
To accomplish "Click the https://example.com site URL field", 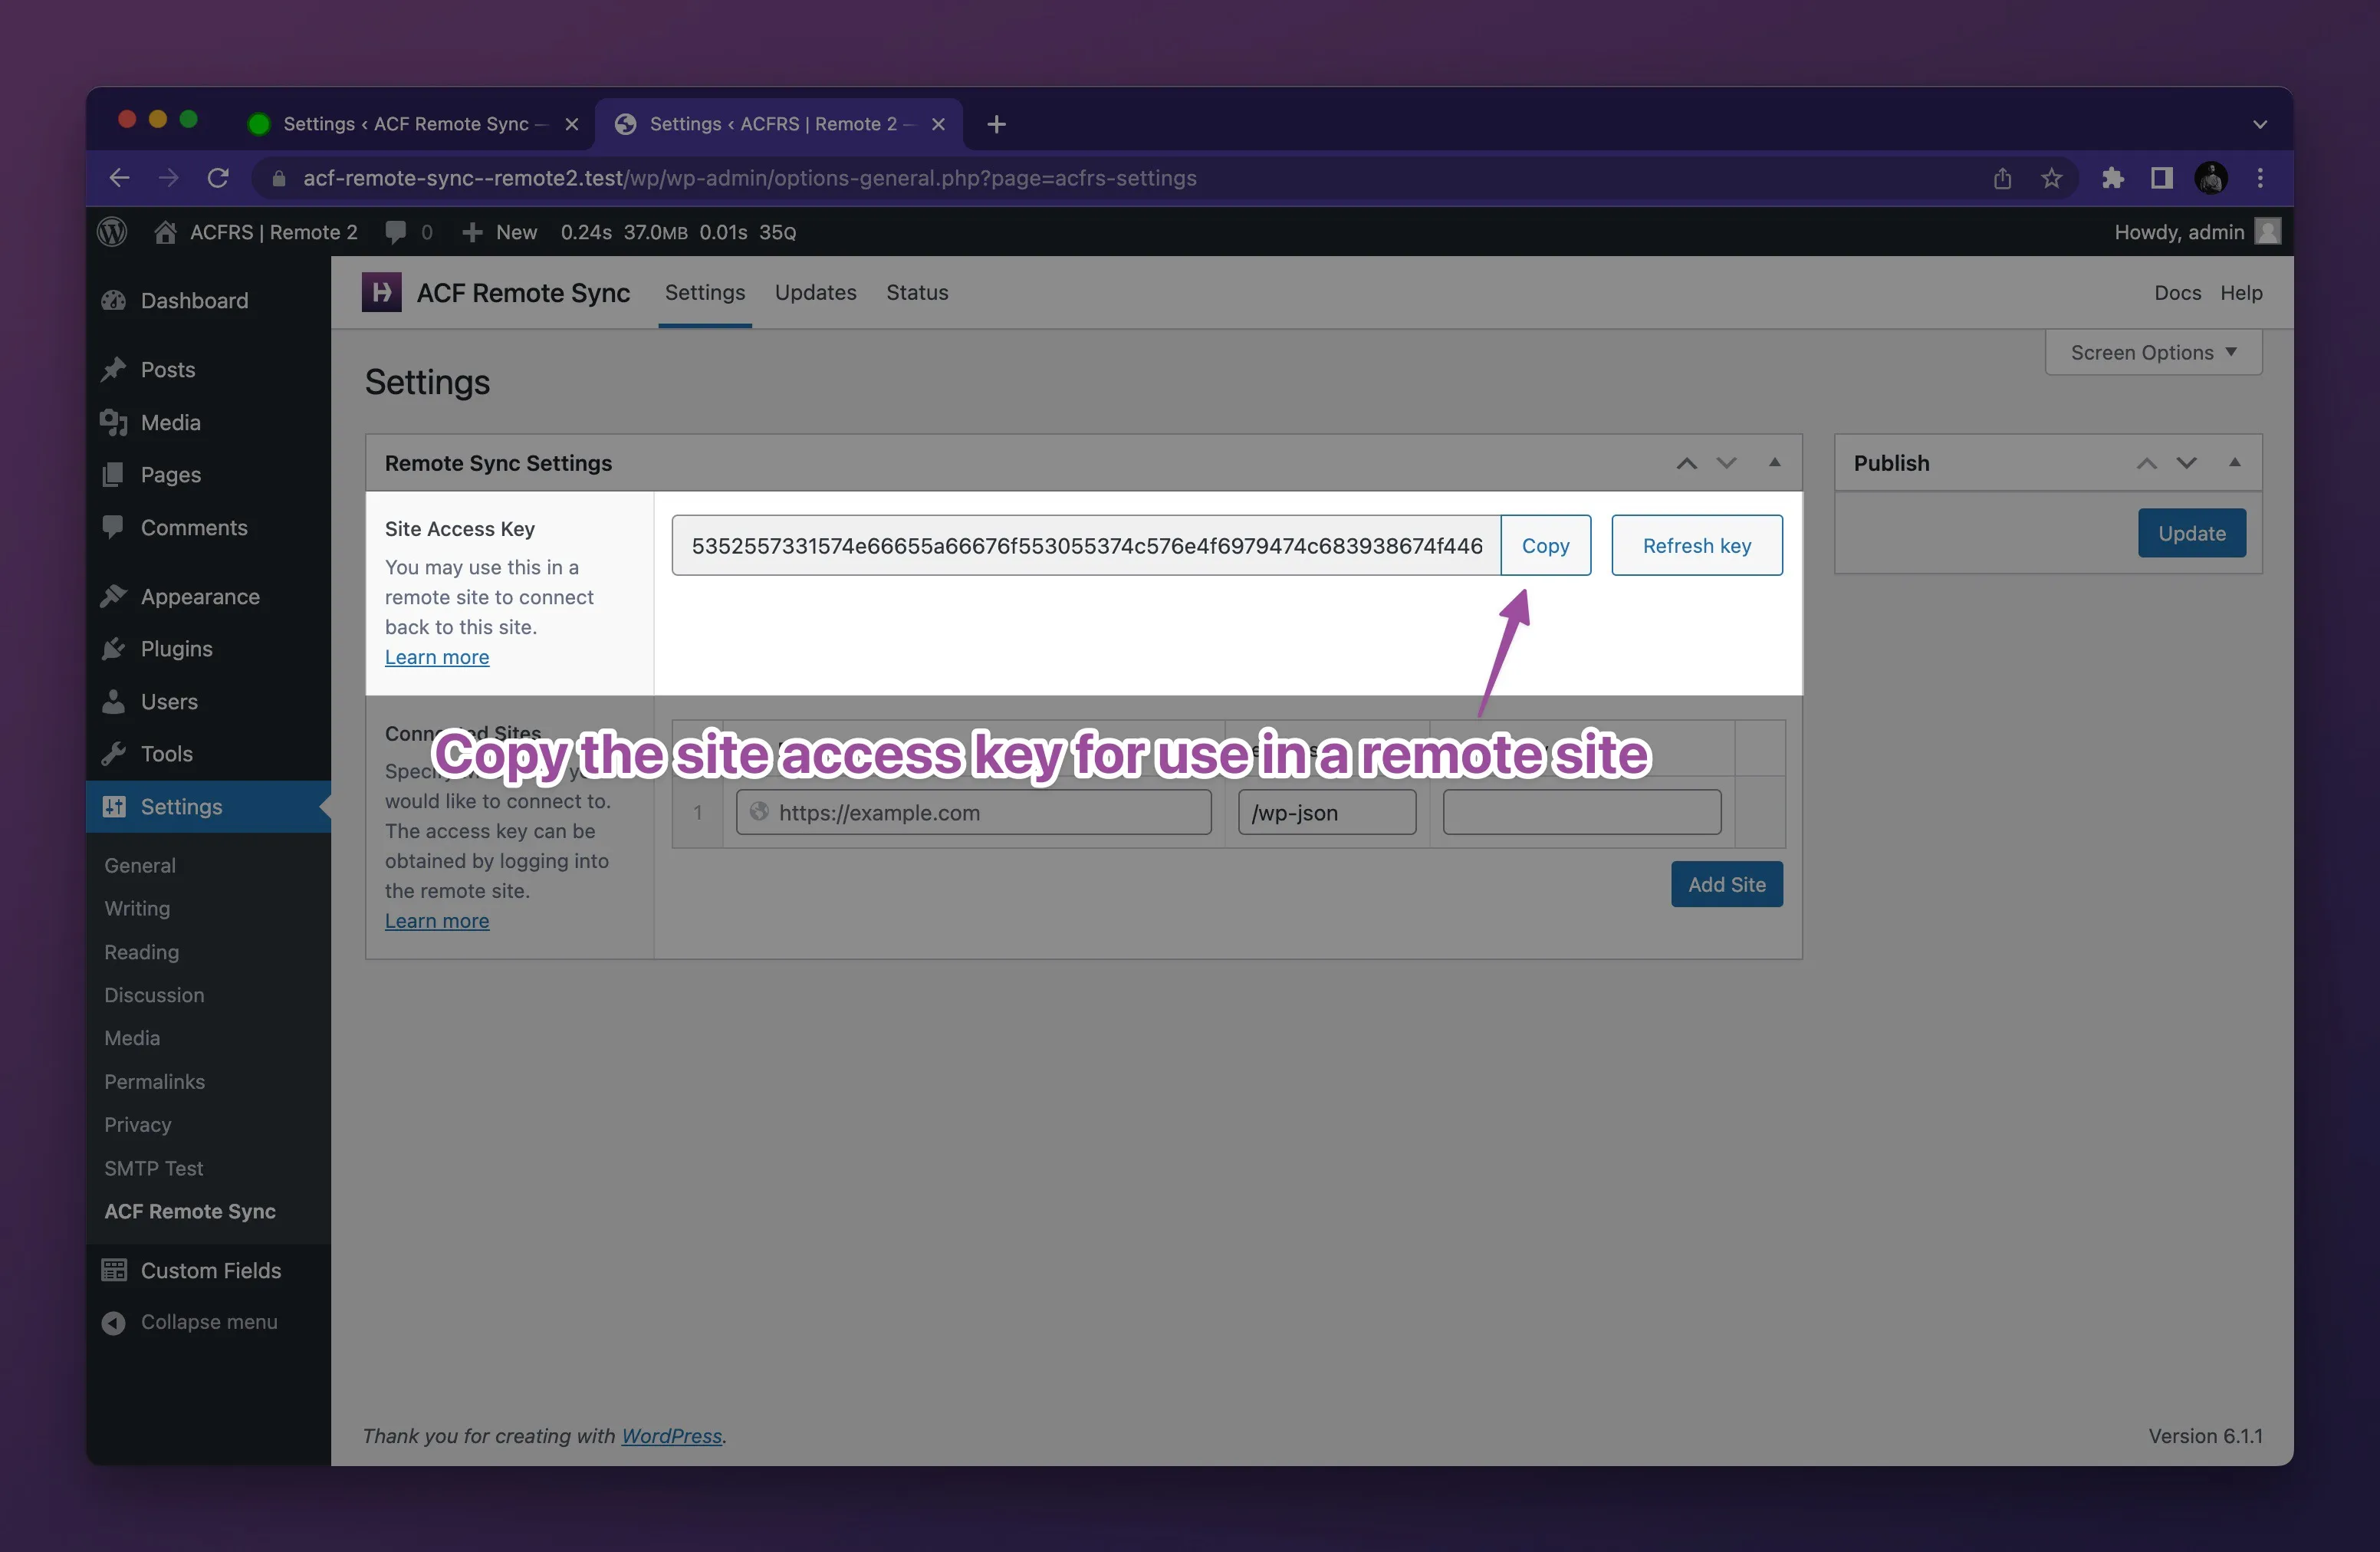I will (x=973, y=812).
